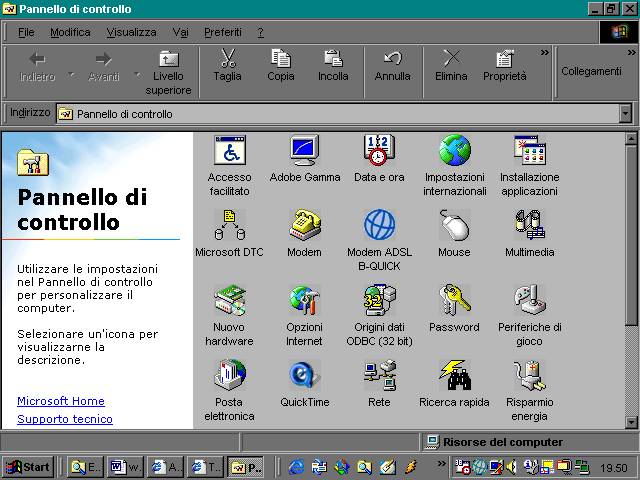Click the scrollbar down arrow
The width and height of the screenshot is (640, 480).
(631, 422)
